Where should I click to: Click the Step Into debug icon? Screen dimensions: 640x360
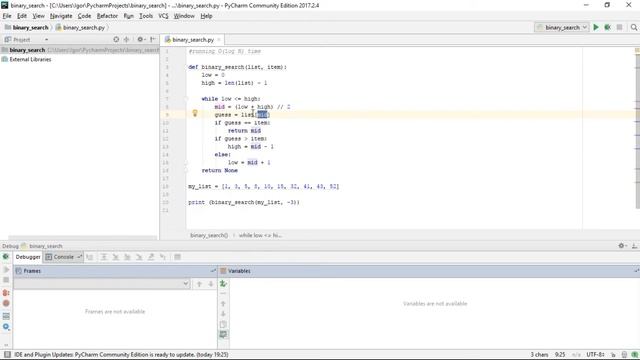(116, 257)
